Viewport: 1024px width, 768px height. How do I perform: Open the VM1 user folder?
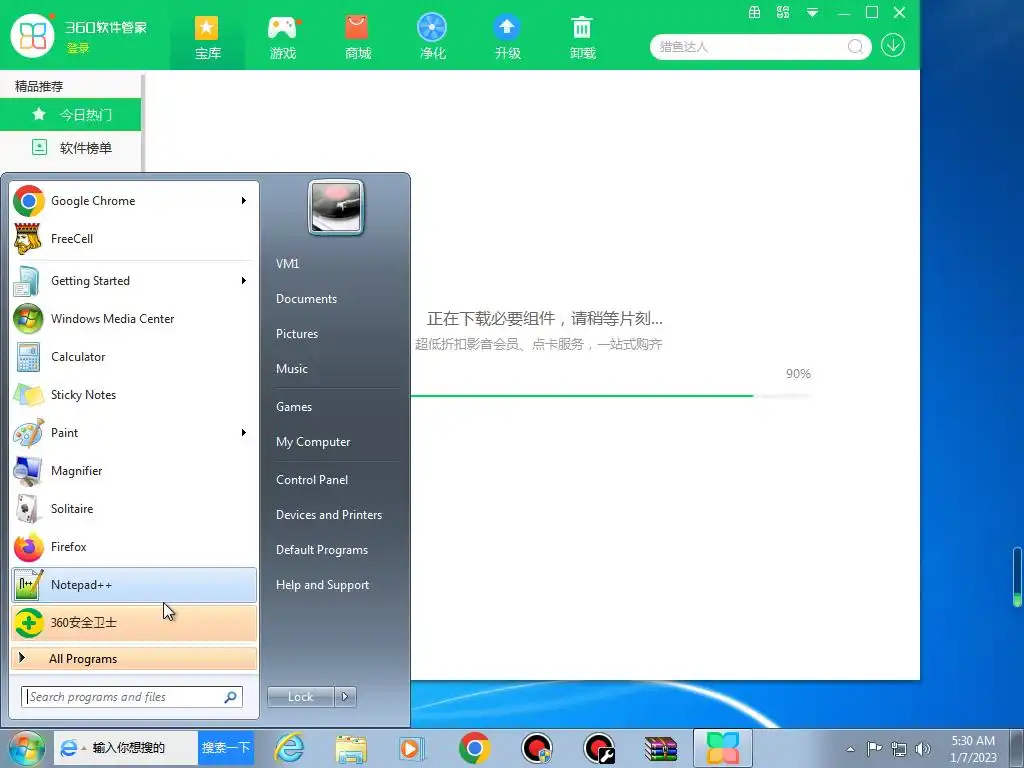coord(287,263)
